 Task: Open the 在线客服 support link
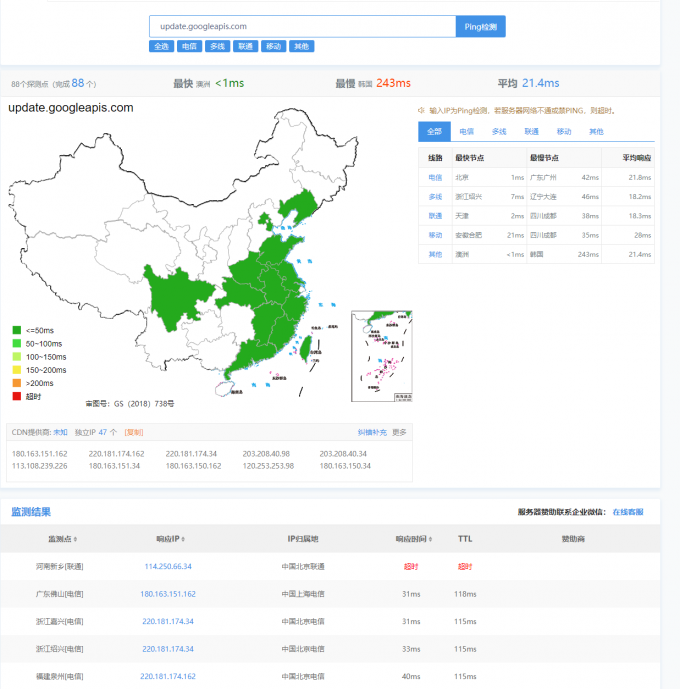click(x=628, y=512)
